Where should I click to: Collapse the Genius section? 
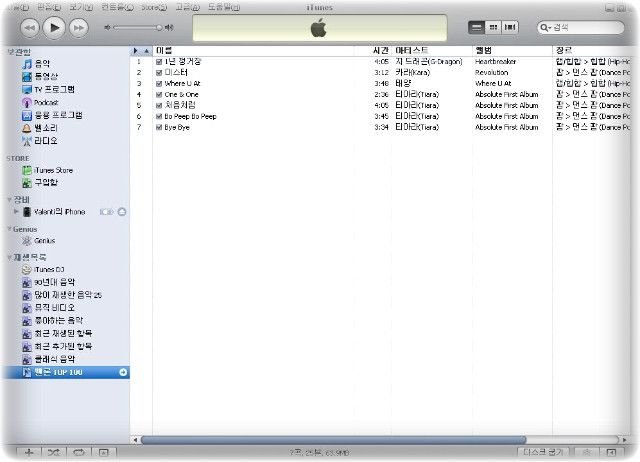[9, 229]
